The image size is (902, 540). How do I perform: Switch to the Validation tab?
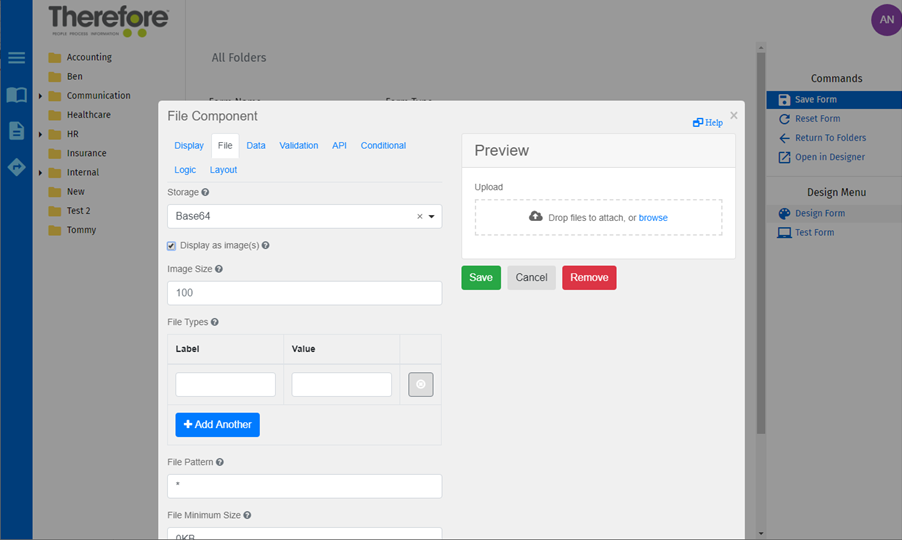[299, 146]
